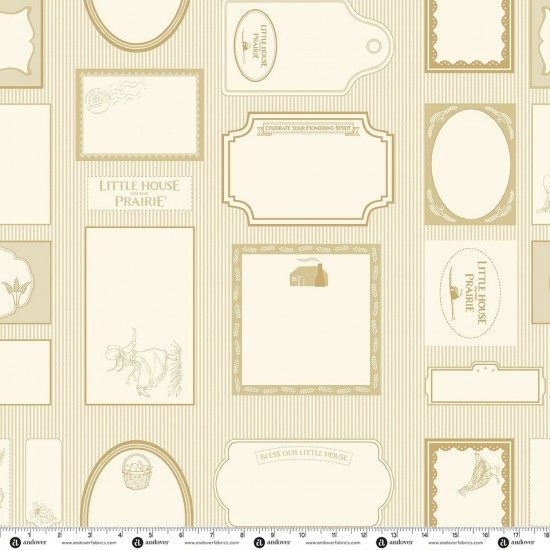
Task: Click the girl in bonnet sketch
Action: [144, 363]
